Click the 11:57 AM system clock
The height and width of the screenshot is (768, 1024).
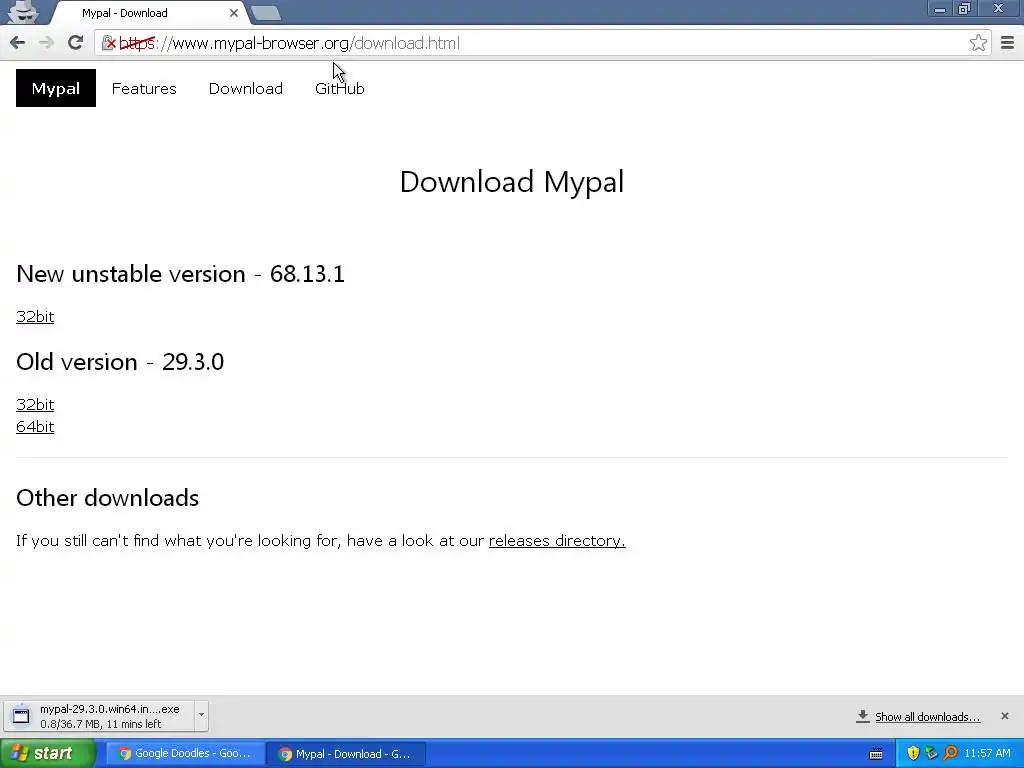coord(987,754)
